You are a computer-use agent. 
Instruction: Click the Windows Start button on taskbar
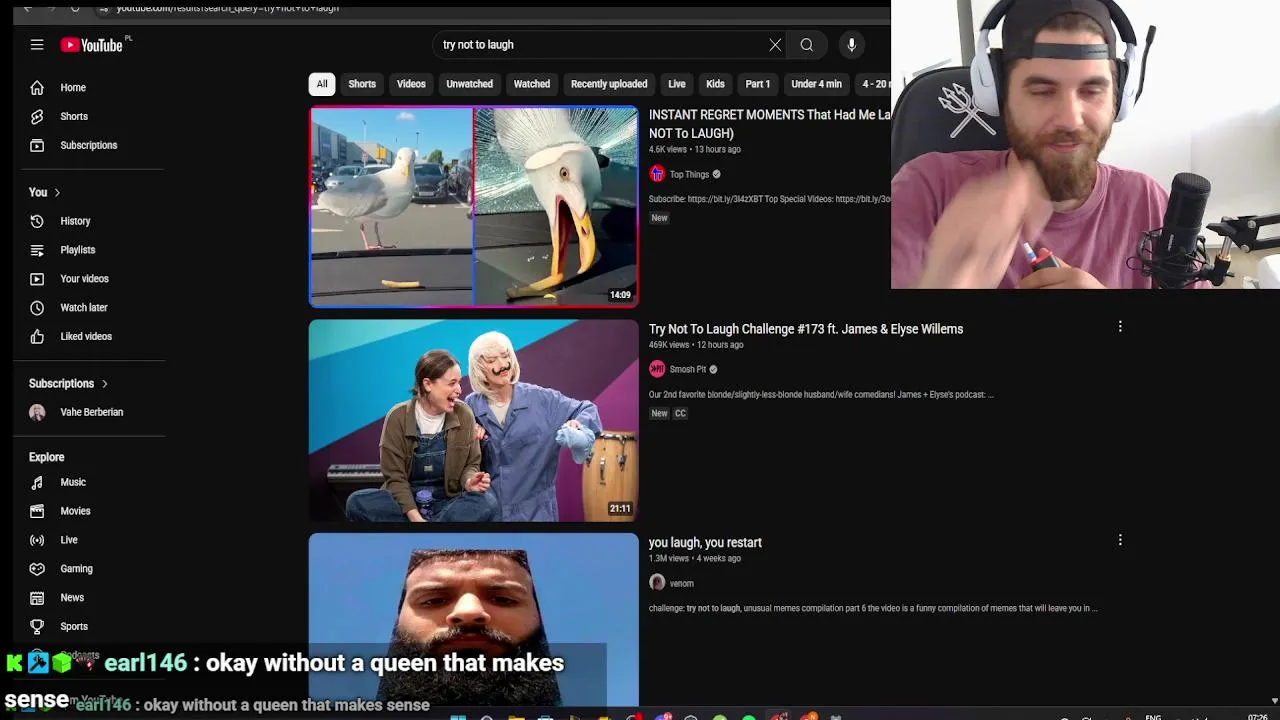pos(458,717)
